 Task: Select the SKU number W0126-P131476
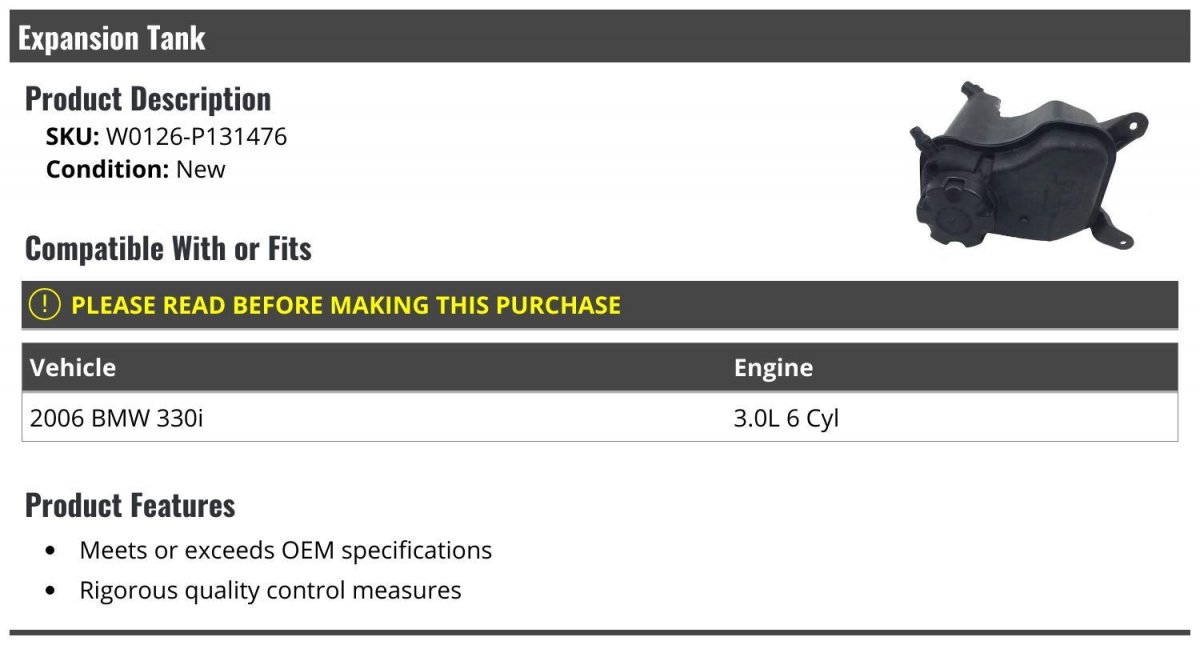196,137
